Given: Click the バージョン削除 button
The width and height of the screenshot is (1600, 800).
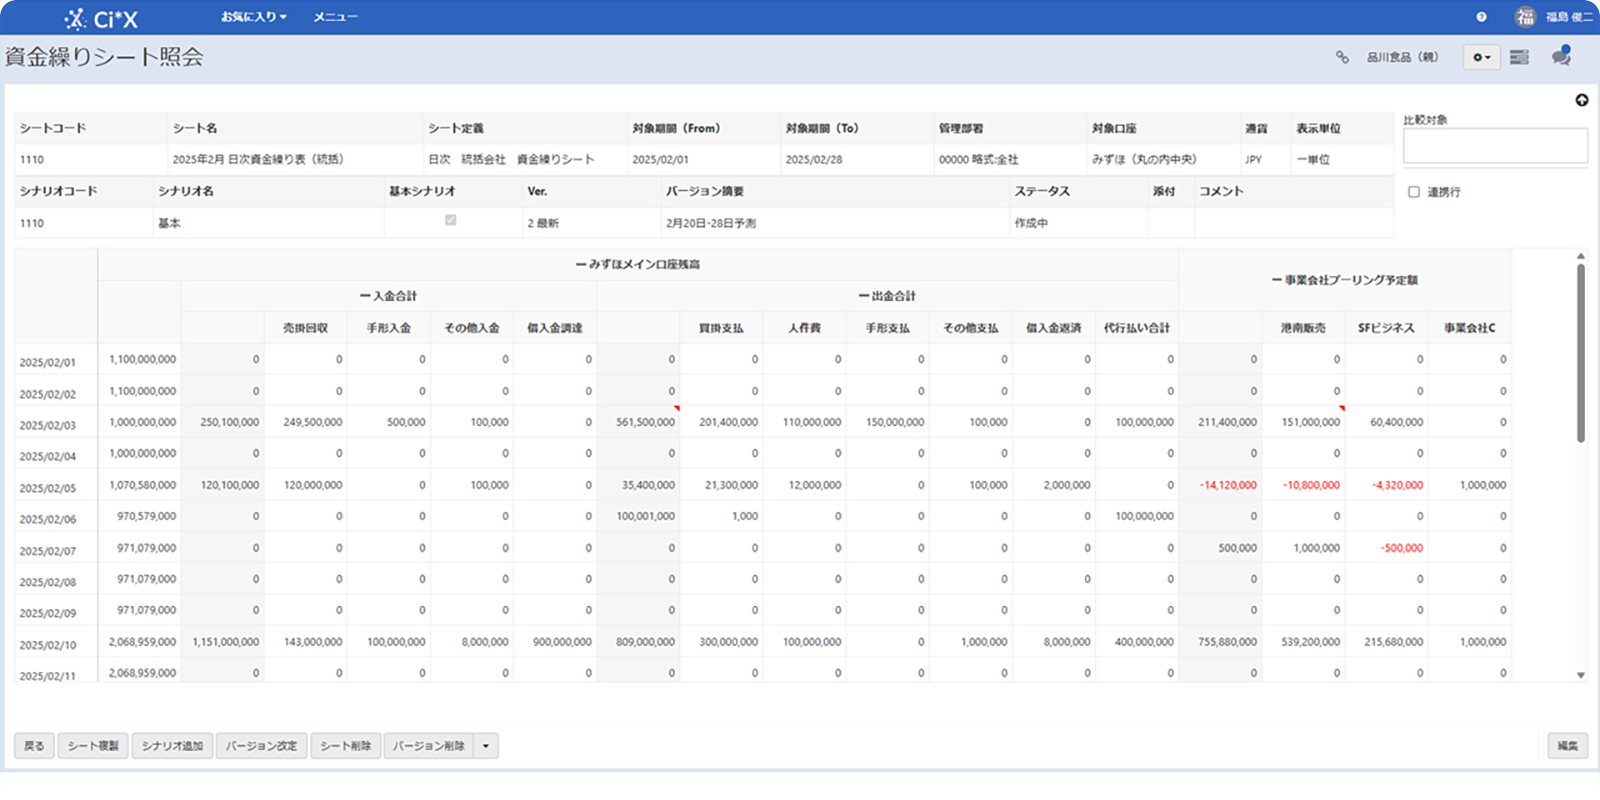Looking at the screenshot, I should (x=429, y=746).
